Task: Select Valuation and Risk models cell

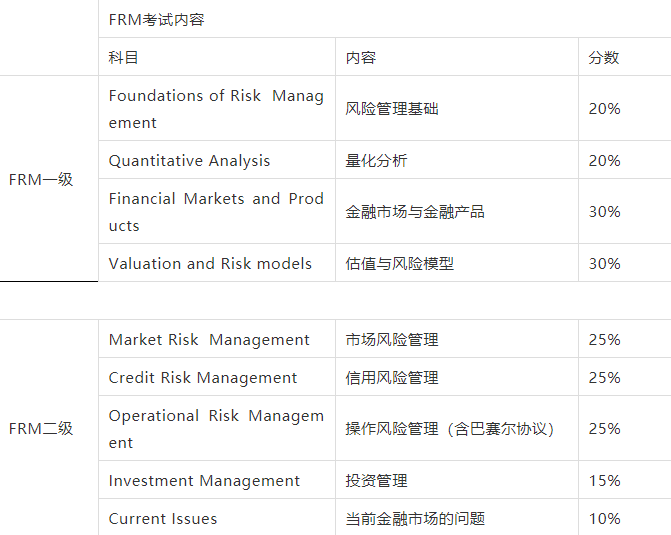Action: (210, 264)
